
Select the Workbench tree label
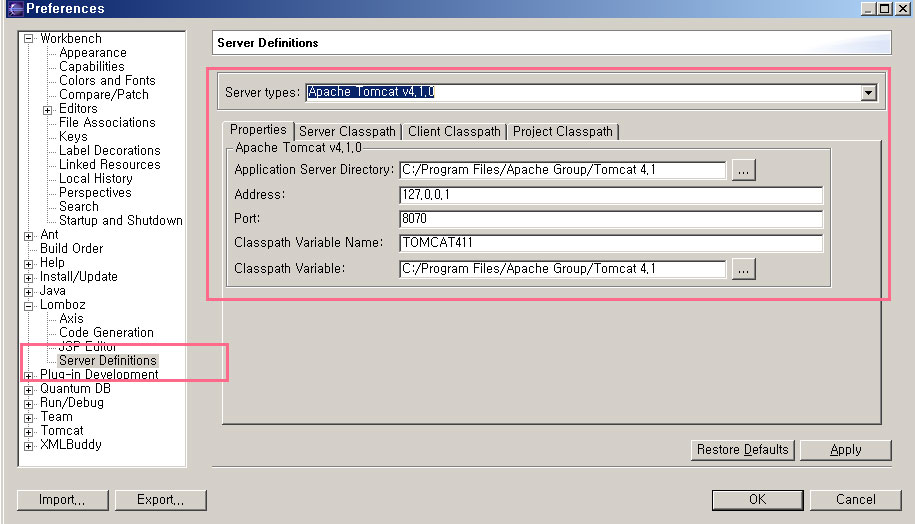(x=71, y=39)
